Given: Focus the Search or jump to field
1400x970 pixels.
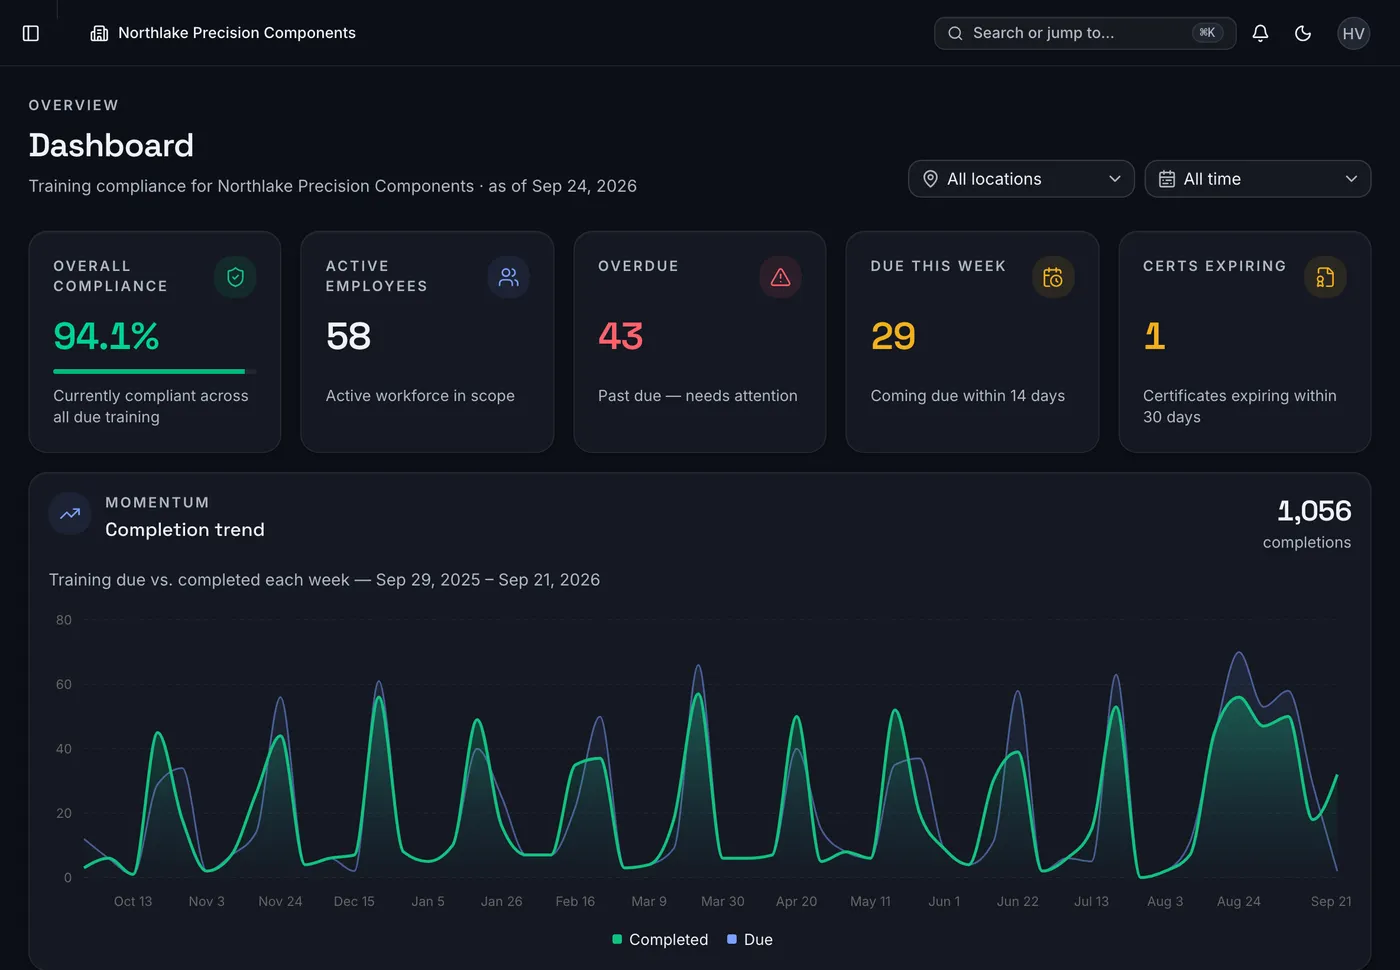Looking at the screenshot, I should (x=1085, y=33).
